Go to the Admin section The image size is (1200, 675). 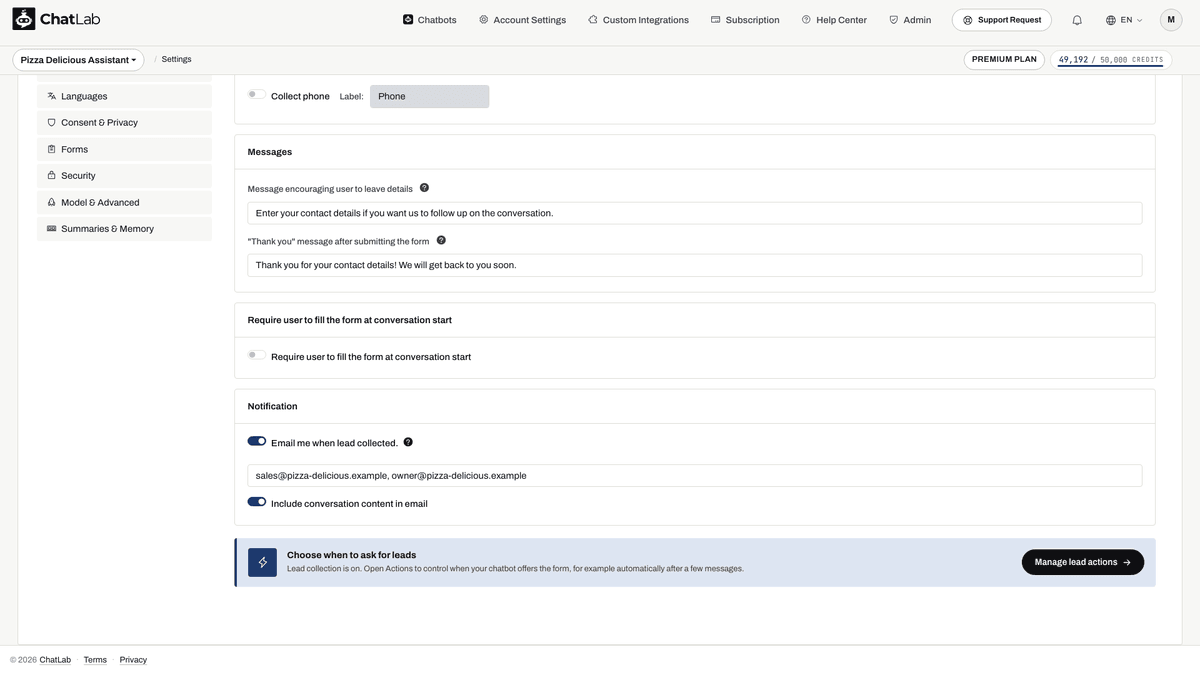pyautogui.click(x=910, y=19)
